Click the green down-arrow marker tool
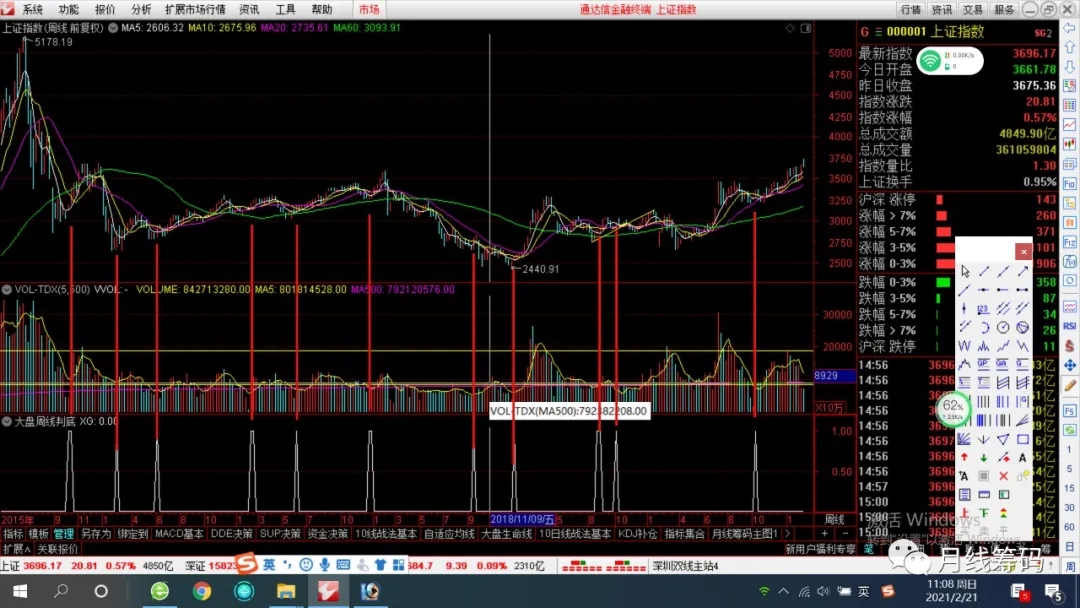Image resolution: width=1080 pixels, height=608 pixels. (984, 457)
